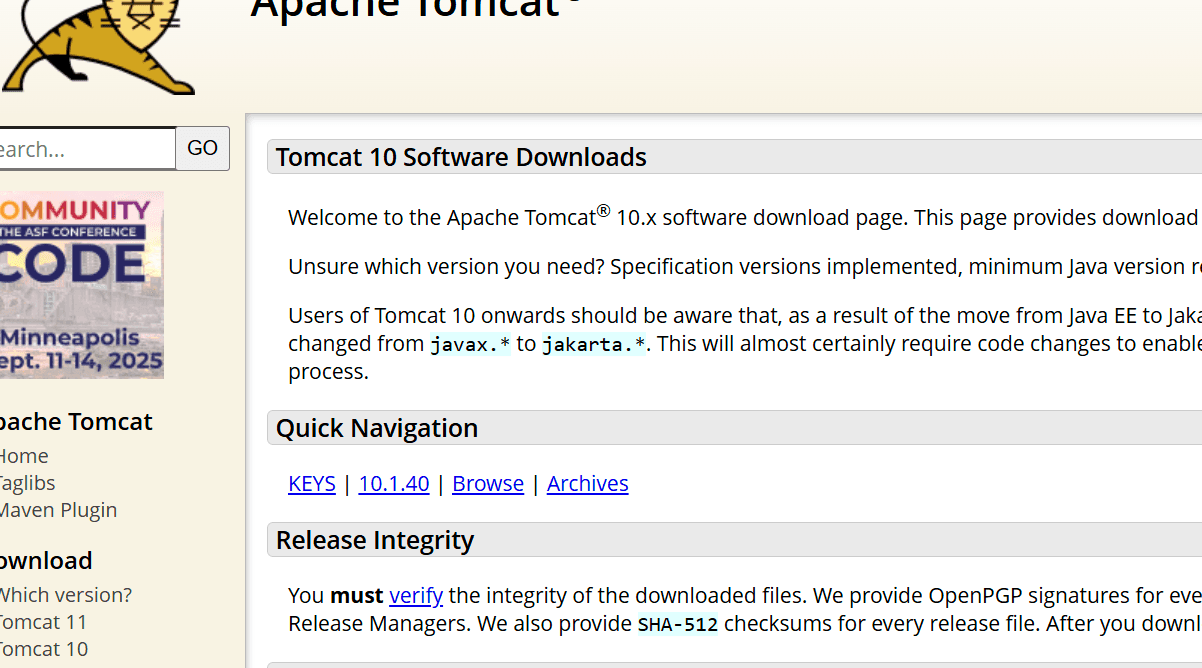The width and height of the screenshot is (1202, 668).
Task: Click the Apache Tomcat sidebar heading
Action: 76,421
